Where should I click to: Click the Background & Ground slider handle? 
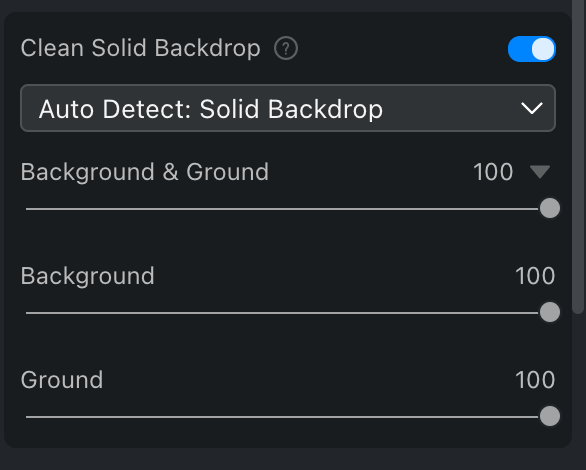point(550,208)
